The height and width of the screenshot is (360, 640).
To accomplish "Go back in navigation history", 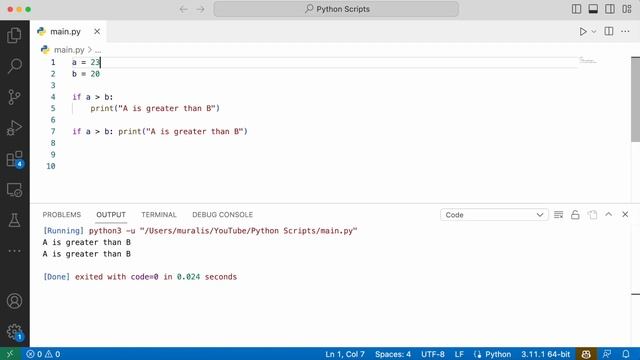I will coord(184,9).
